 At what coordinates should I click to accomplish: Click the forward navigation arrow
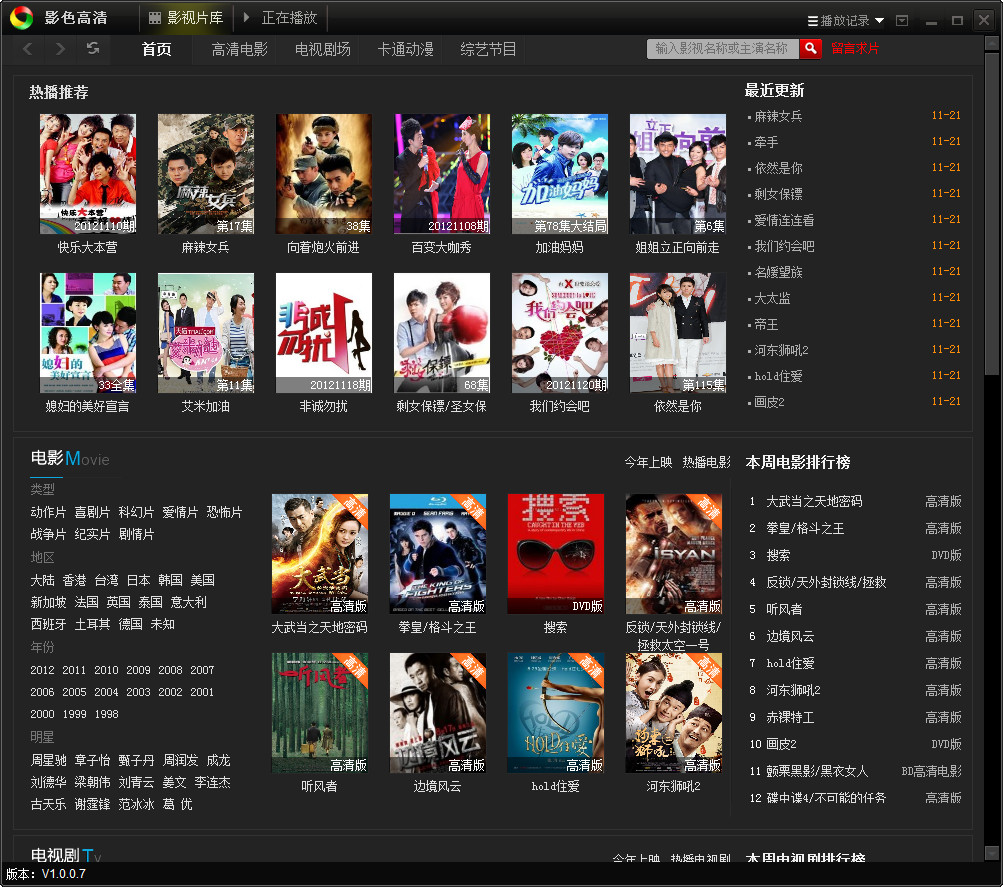click(x=60, y=49)
